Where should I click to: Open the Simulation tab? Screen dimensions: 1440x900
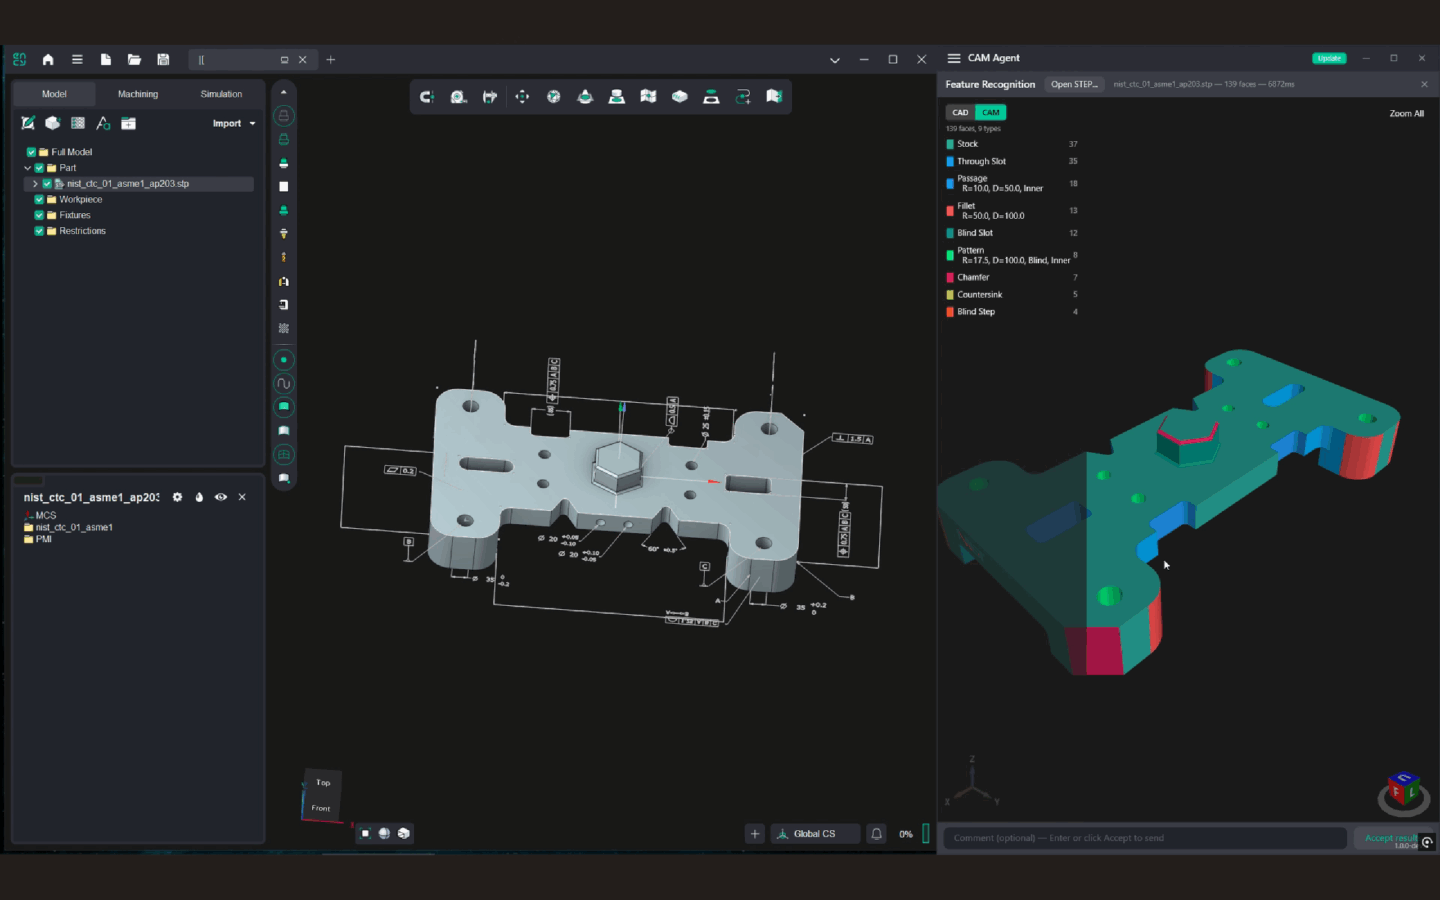pyautogui.click(x=219, y=93)
